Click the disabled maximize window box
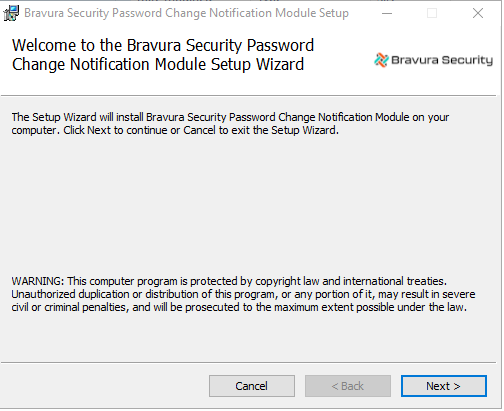 (x=432, y=13)
